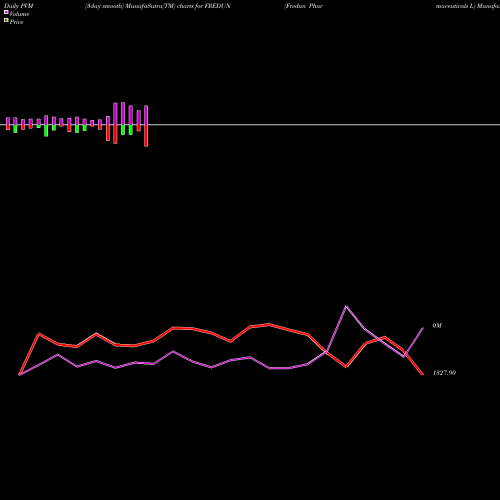Click the end point of the red price line
The height and width of the screenshot is (500, 500).
coord(423,374)
